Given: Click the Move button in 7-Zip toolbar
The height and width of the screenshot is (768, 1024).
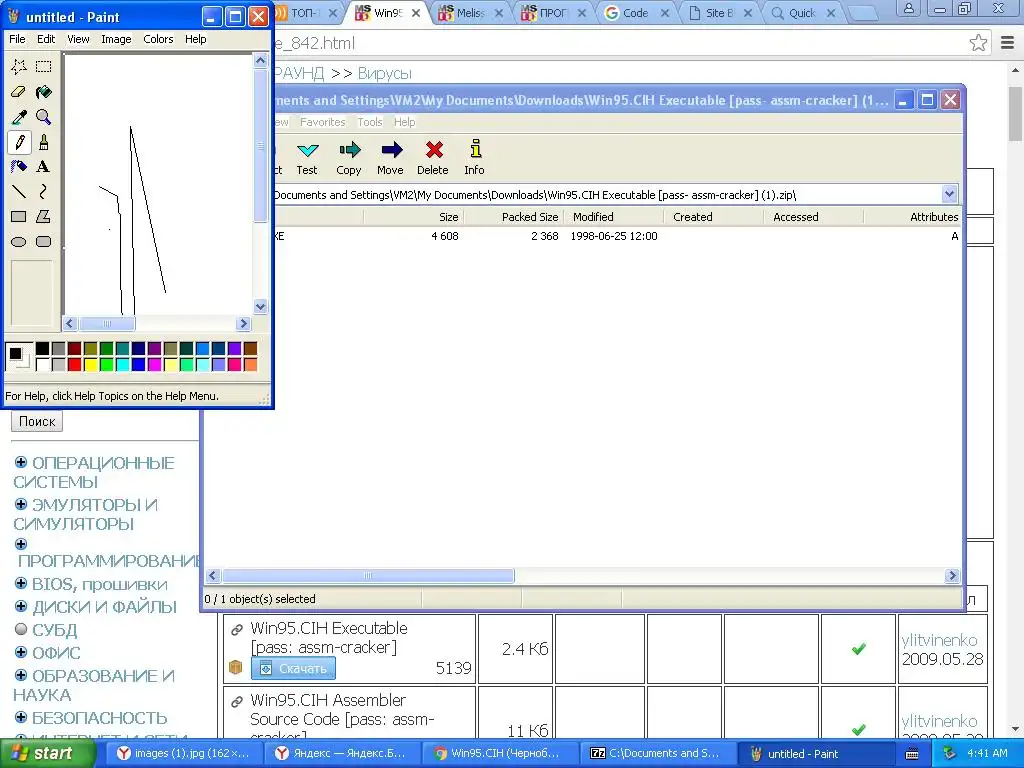Looking at the screenshot, I should (391, 157).
